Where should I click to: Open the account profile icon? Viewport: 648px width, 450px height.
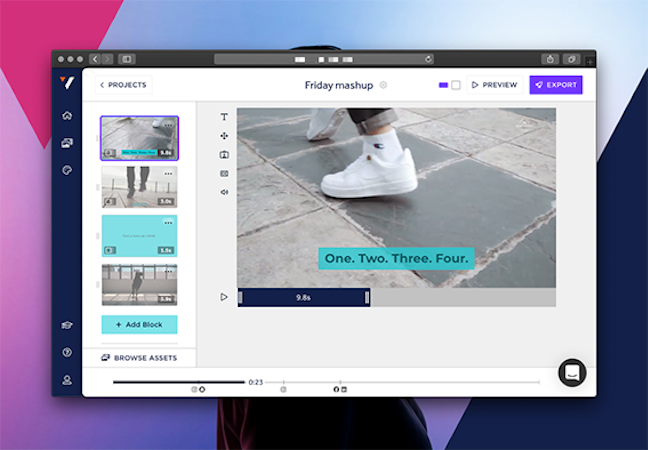(x=67, y=380)
